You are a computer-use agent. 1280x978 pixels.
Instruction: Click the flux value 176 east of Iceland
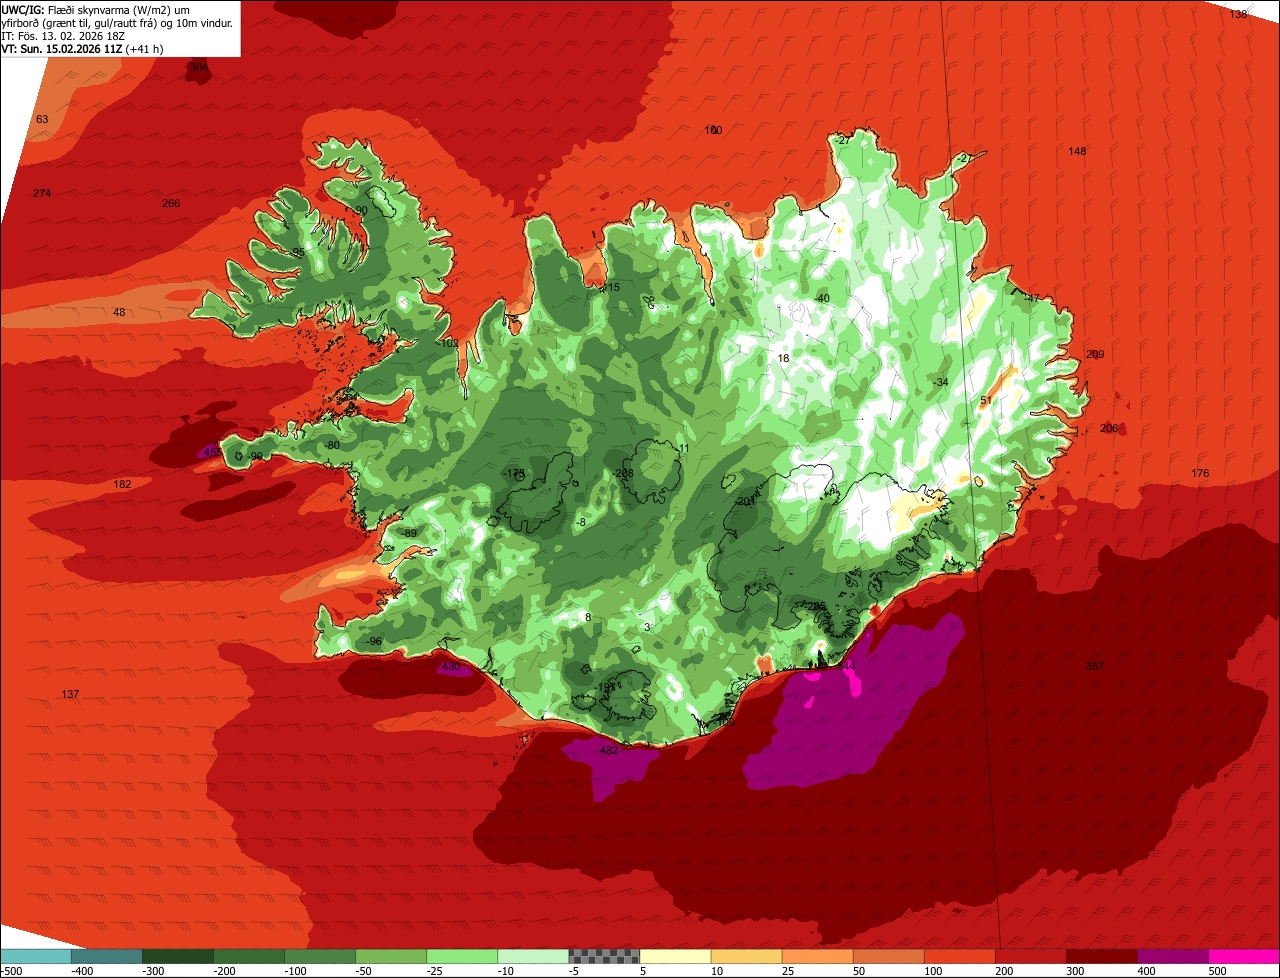point(1200,473)
